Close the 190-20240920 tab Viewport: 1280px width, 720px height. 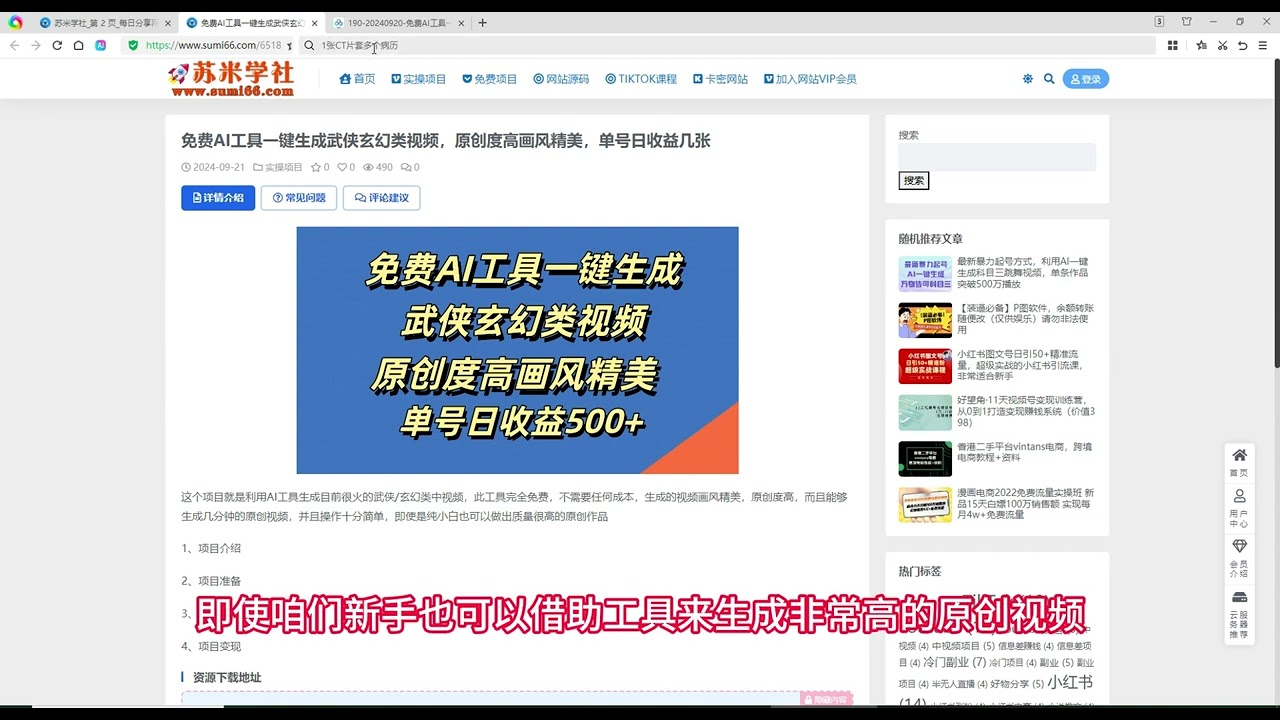[x=461, y=22]
